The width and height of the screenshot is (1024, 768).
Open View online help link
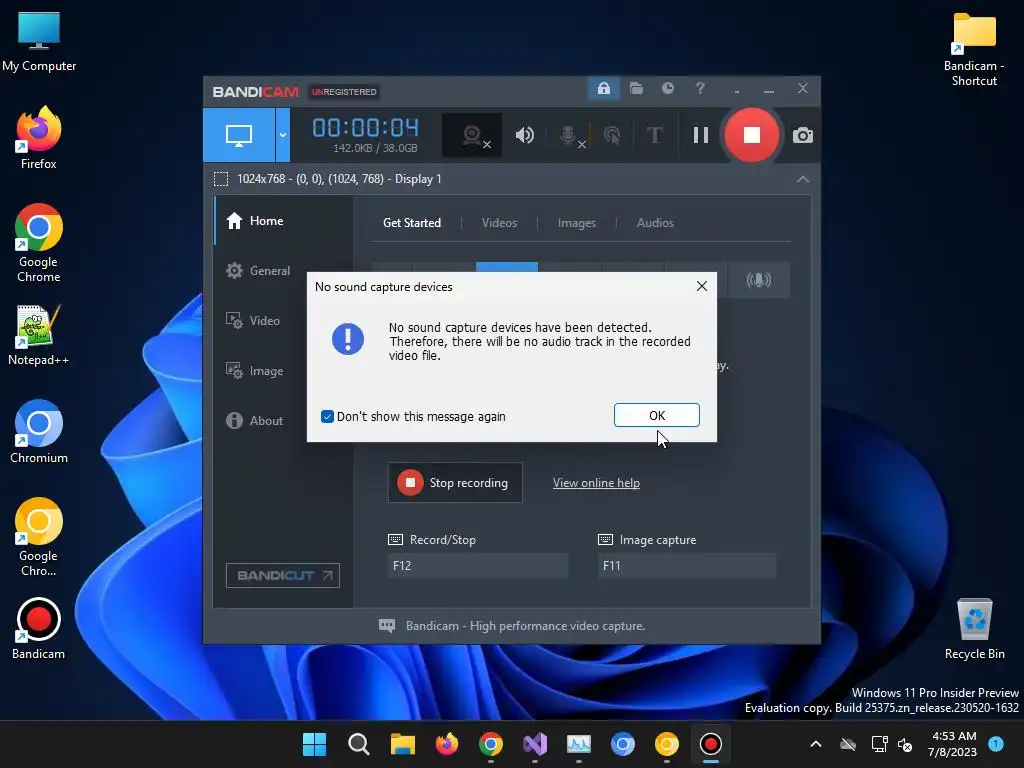596,483
